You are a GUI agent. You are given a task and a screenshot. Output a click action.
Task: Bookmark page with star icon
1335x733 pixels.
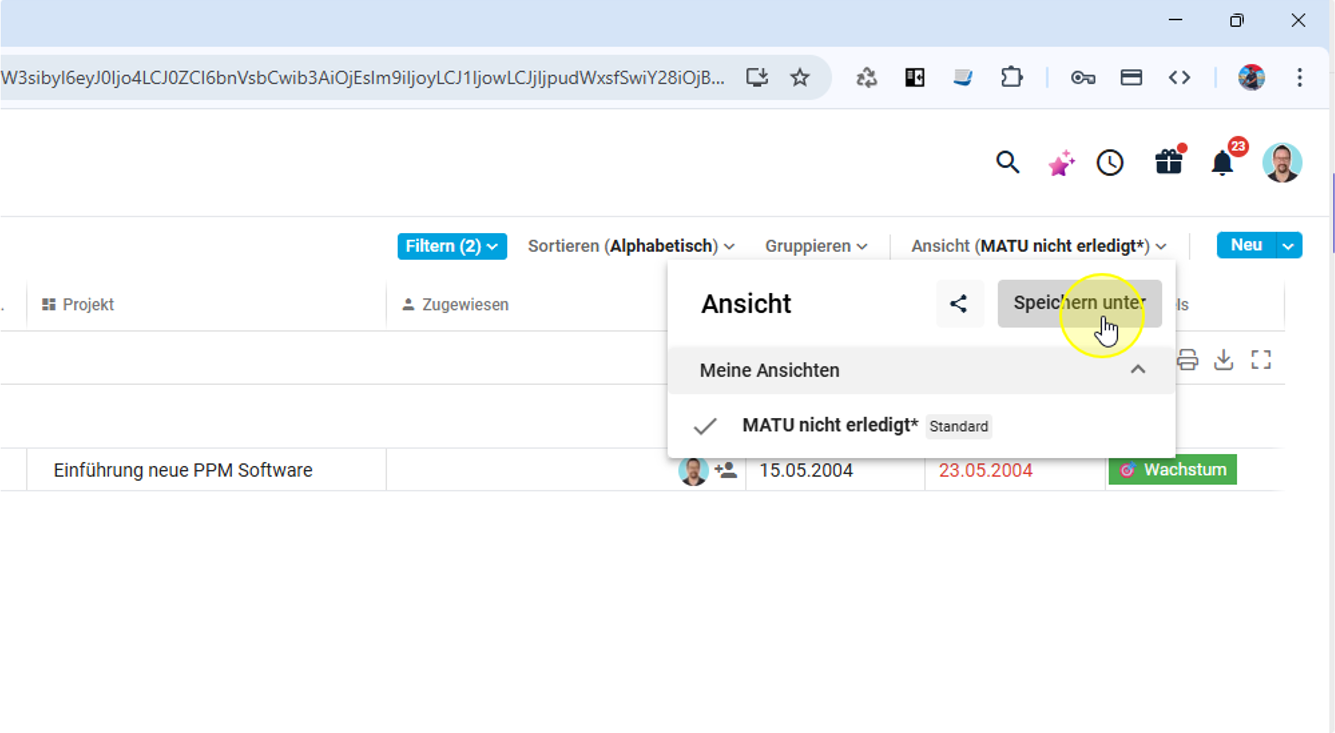click(800, 78)
